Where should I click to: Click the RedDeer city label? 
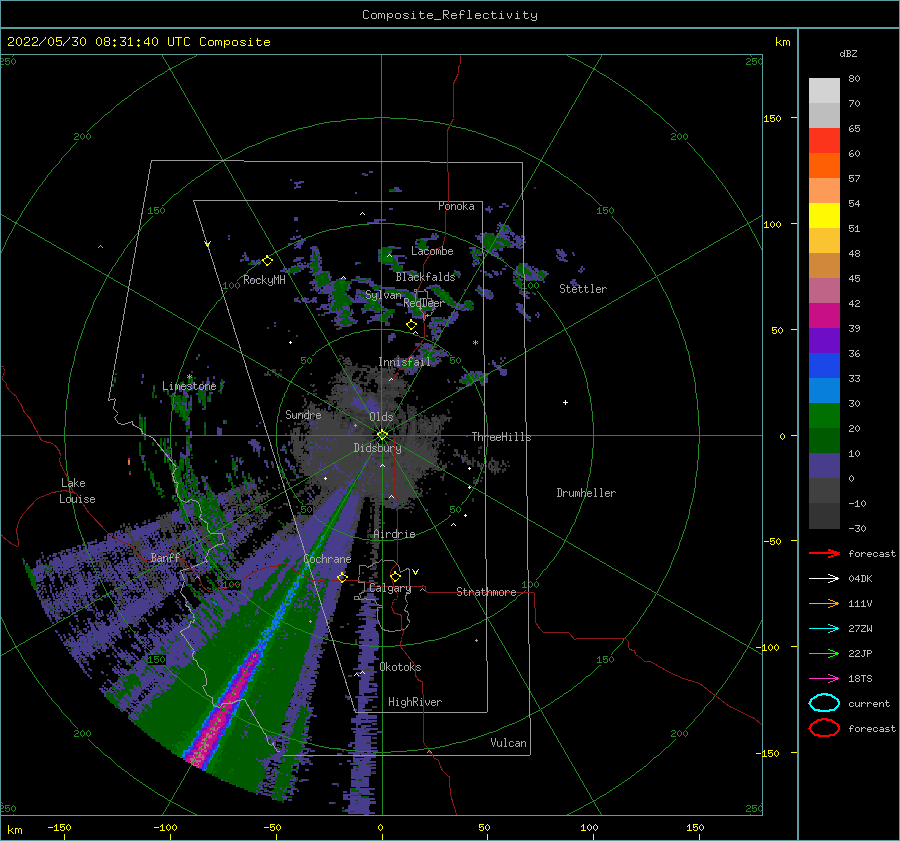click(424, 303)
